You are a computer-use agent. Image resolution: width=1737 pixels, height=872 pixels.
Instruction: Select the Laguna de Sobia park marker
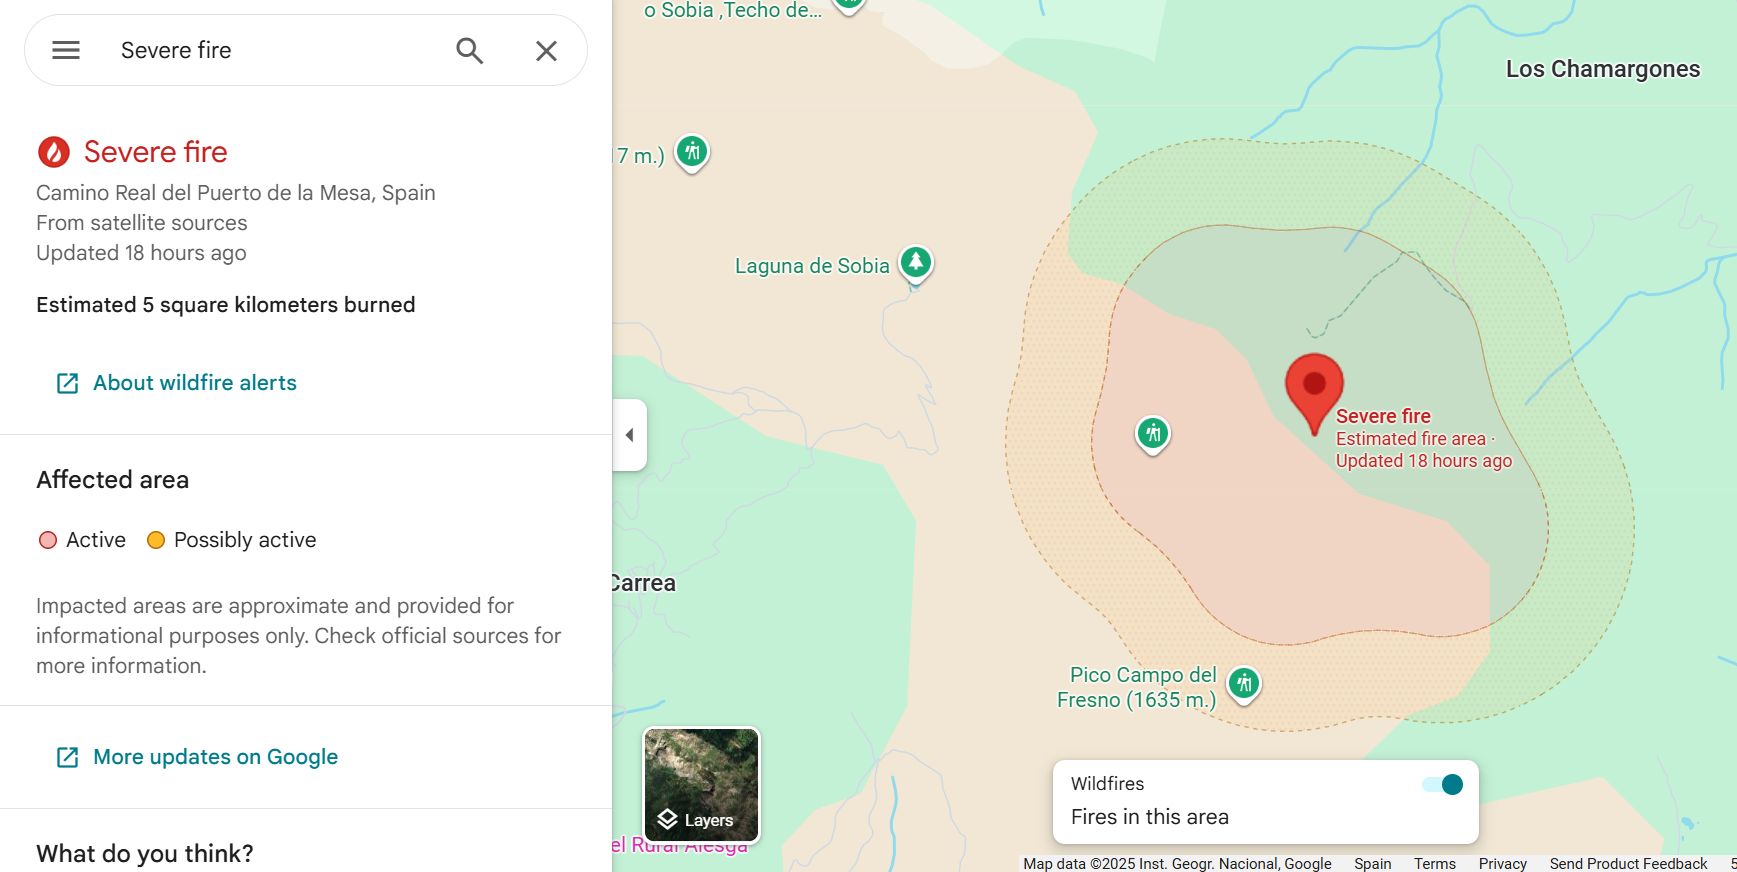[x=915, y=263]
